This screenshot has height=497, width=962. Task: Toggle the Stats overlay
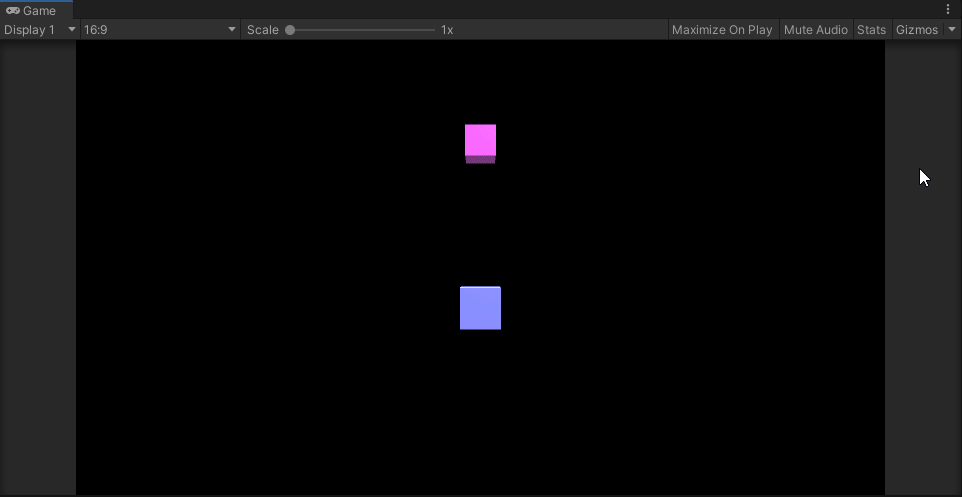pyautogui.click(x=871, y=29)
